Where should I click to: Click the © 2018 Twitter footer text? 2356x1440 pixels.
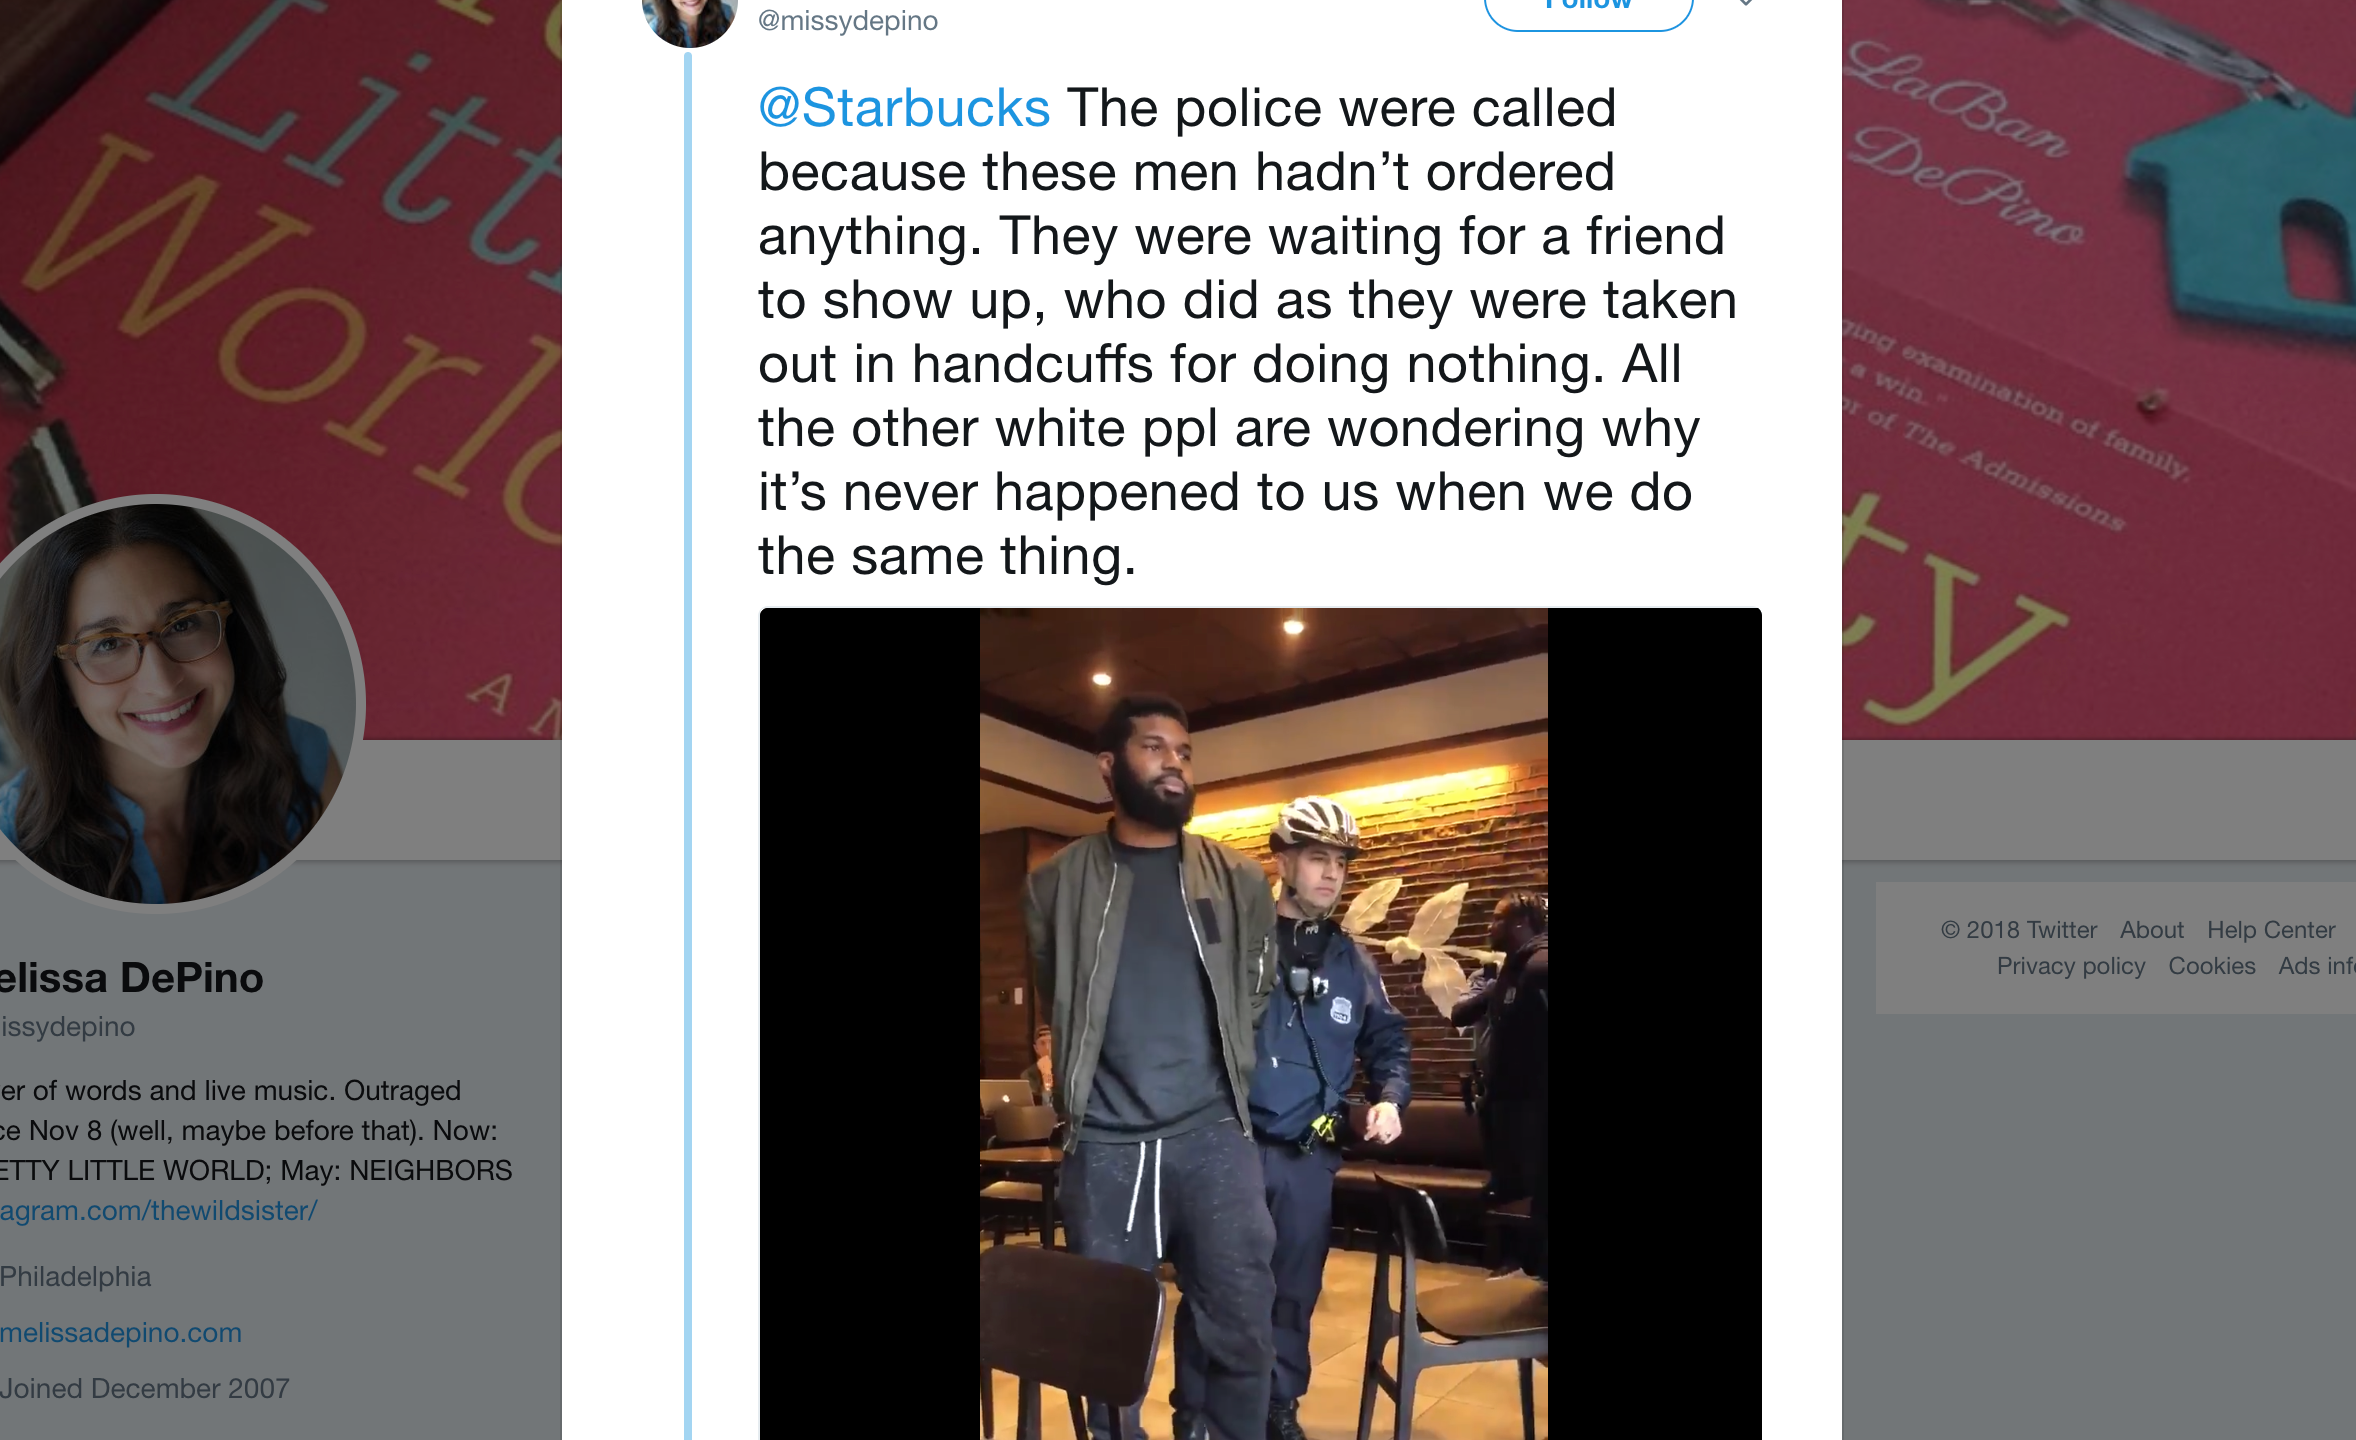click(x=2018, y=930)
